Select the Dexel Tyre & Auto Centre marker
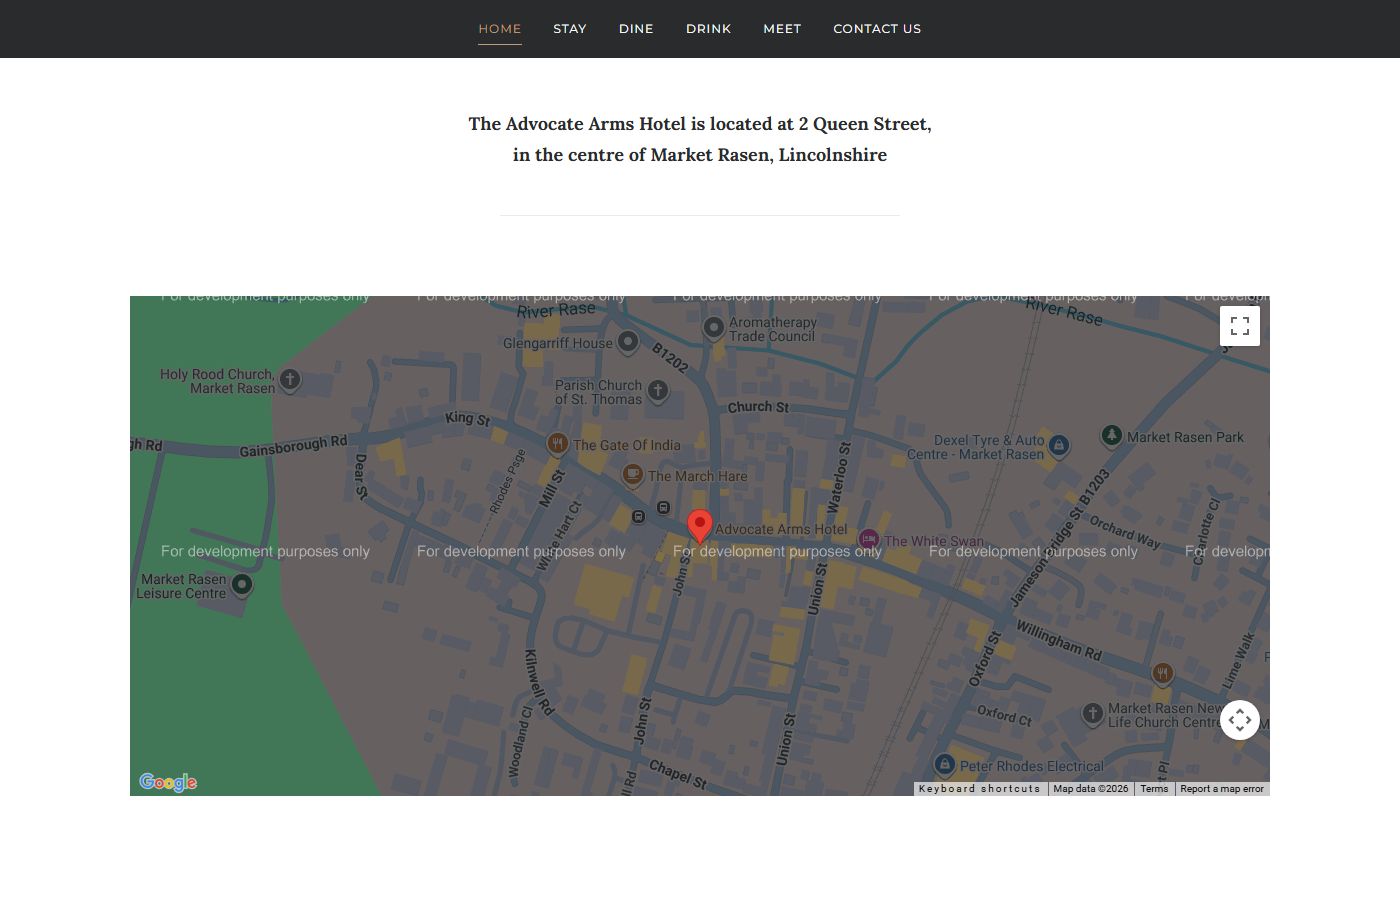1400x900 pixels. coord(1059,445)
